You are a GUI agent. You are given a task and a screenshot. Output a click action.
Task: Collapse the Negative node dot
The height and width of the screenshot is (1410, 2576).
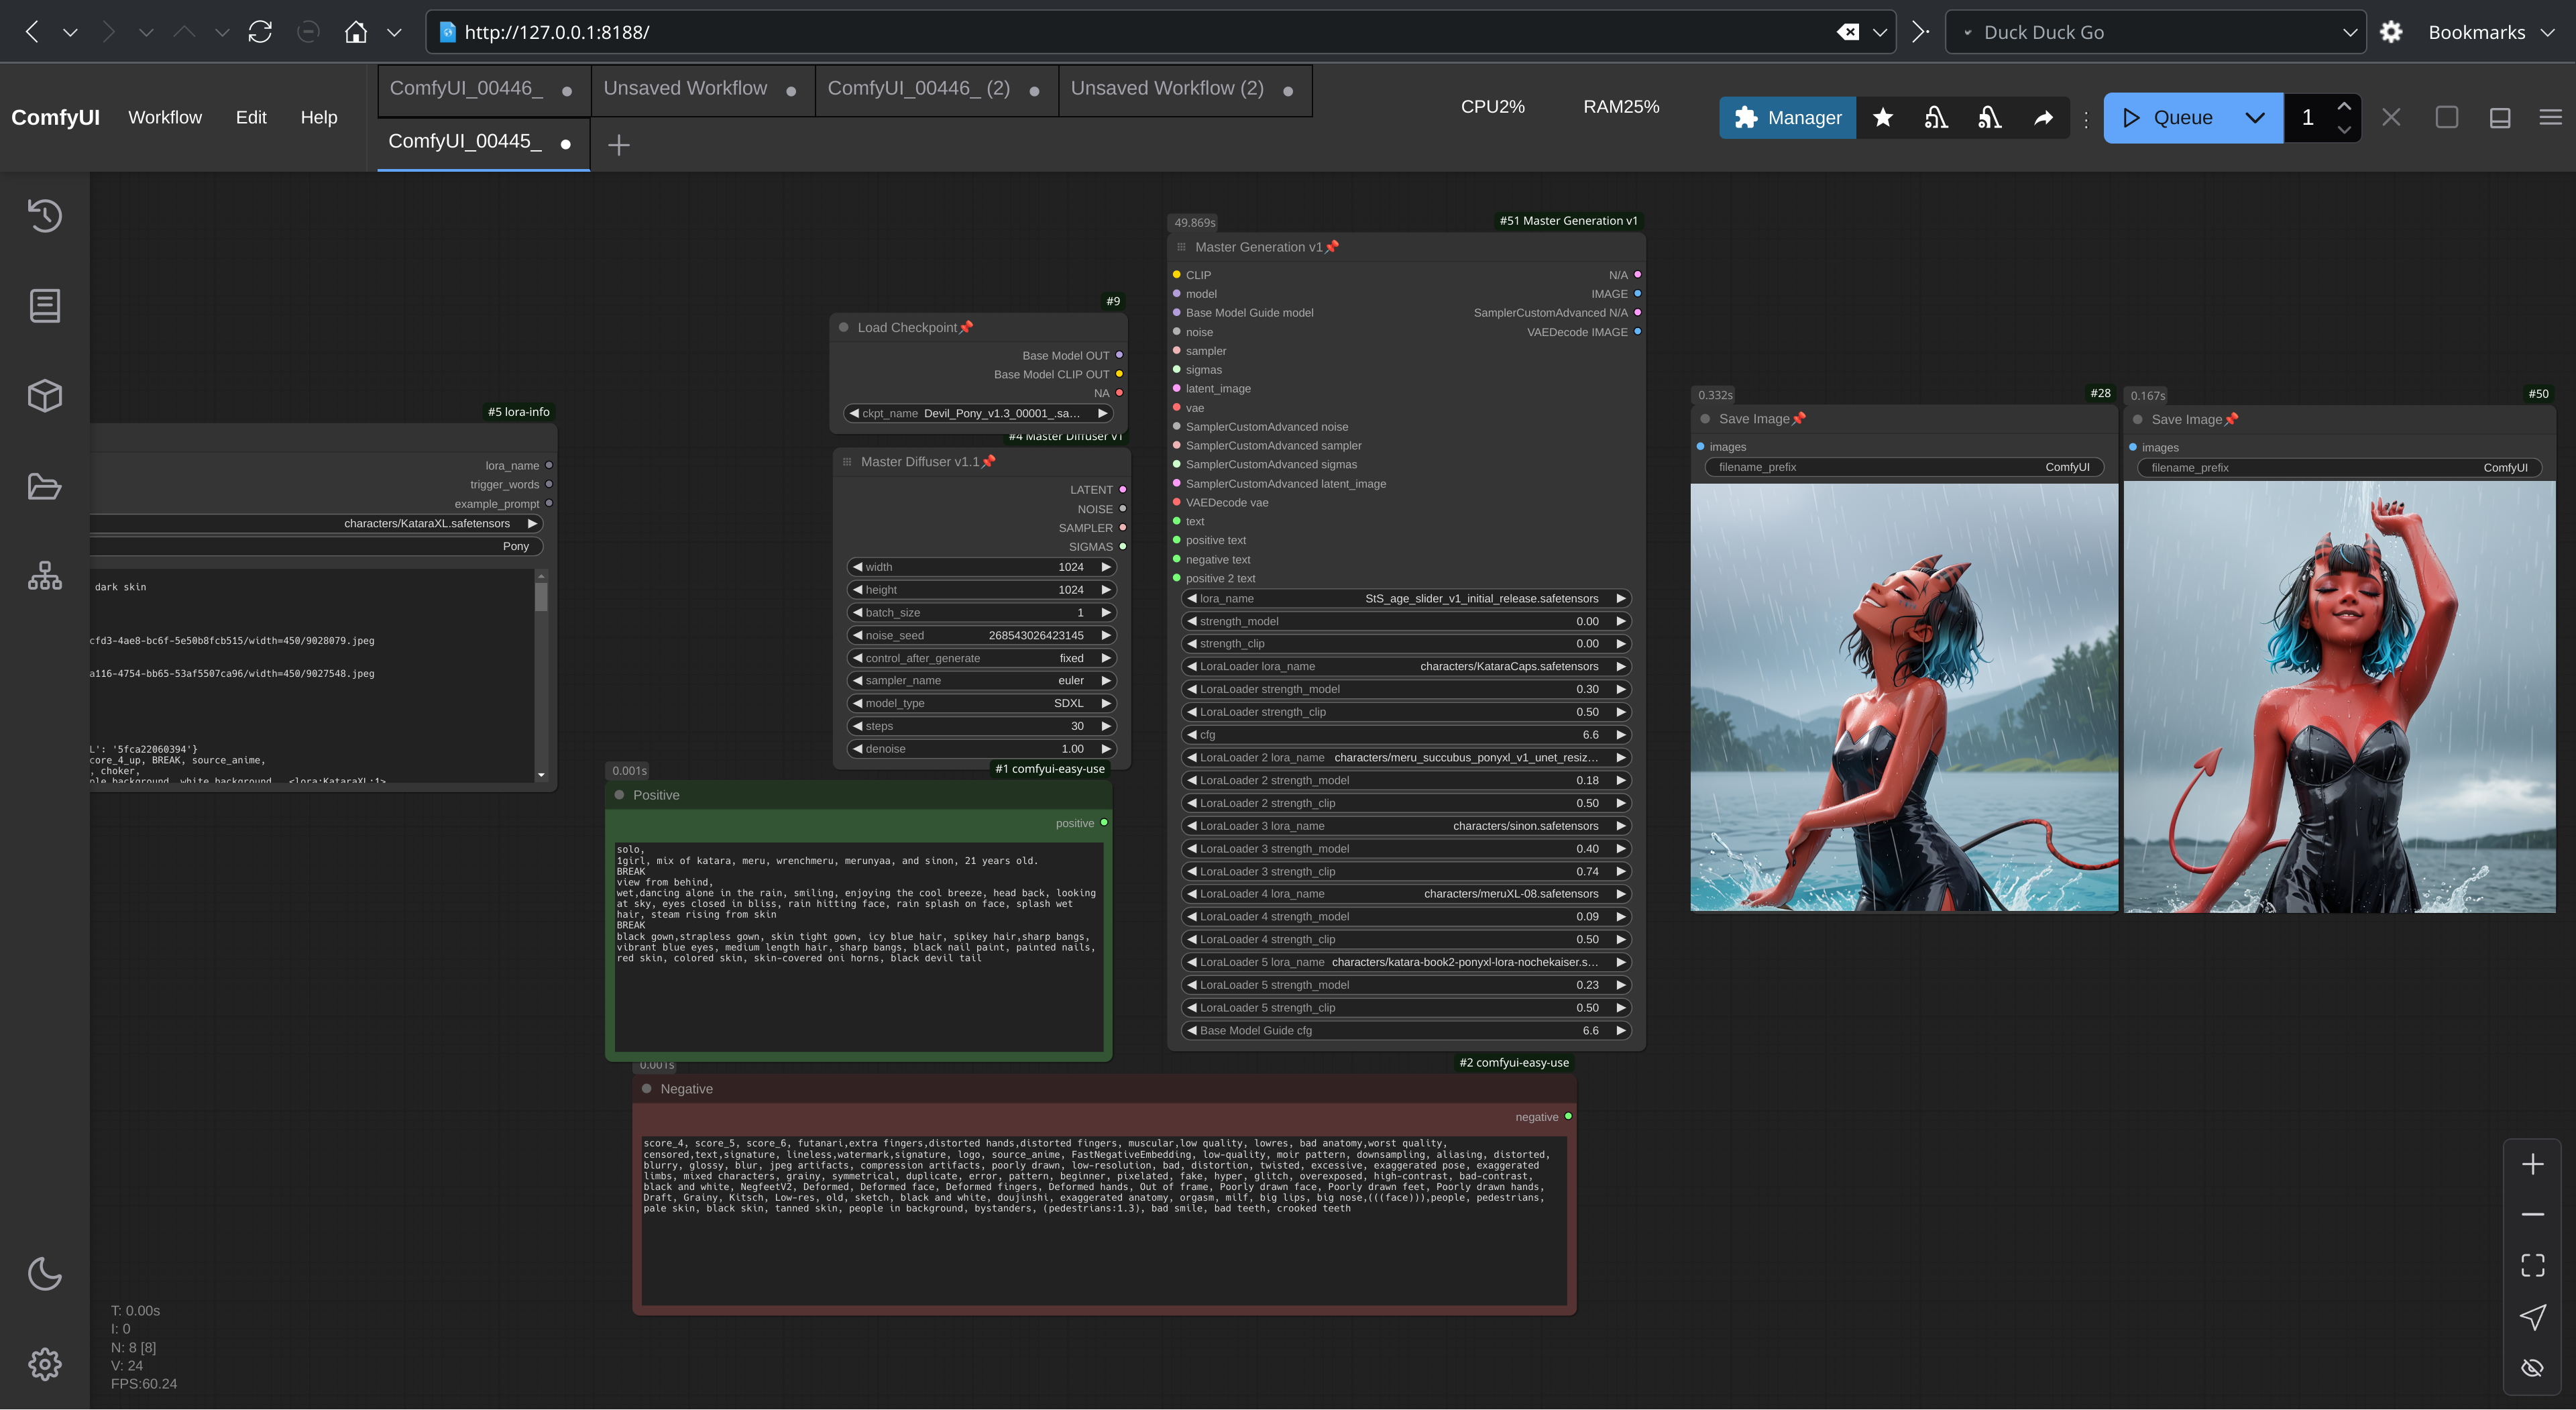click(x=646, y=1089)
